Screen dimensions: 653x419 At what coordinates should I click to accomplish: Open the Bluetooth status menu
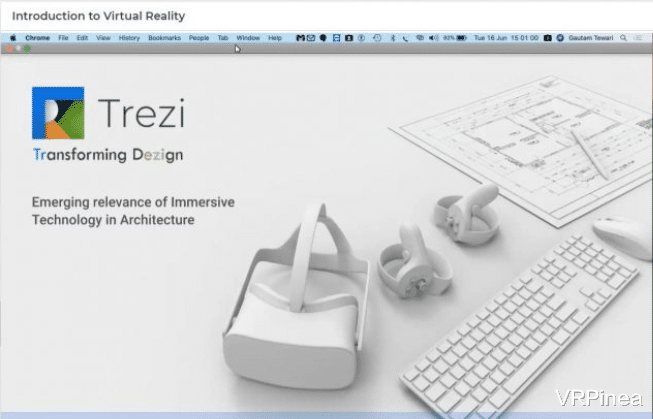tap(393, 38)
